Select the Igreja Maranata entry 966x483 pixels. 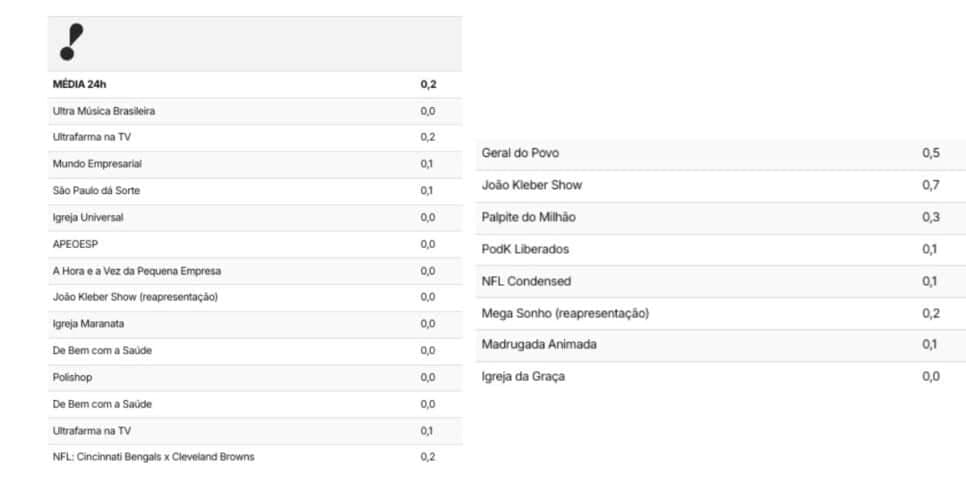pos(255,324)
